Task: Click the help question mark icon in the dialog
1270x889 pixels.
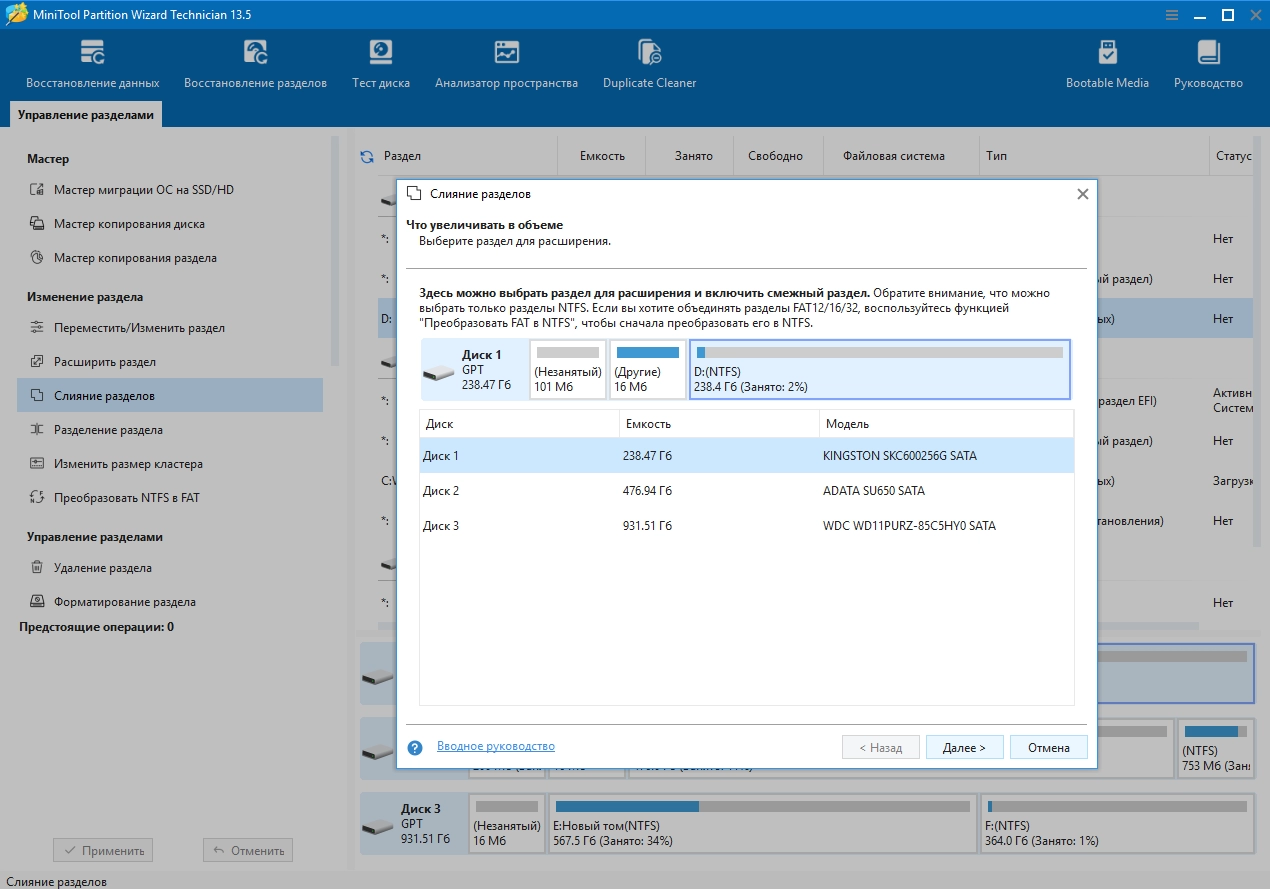Action: [x=416, y=747]
